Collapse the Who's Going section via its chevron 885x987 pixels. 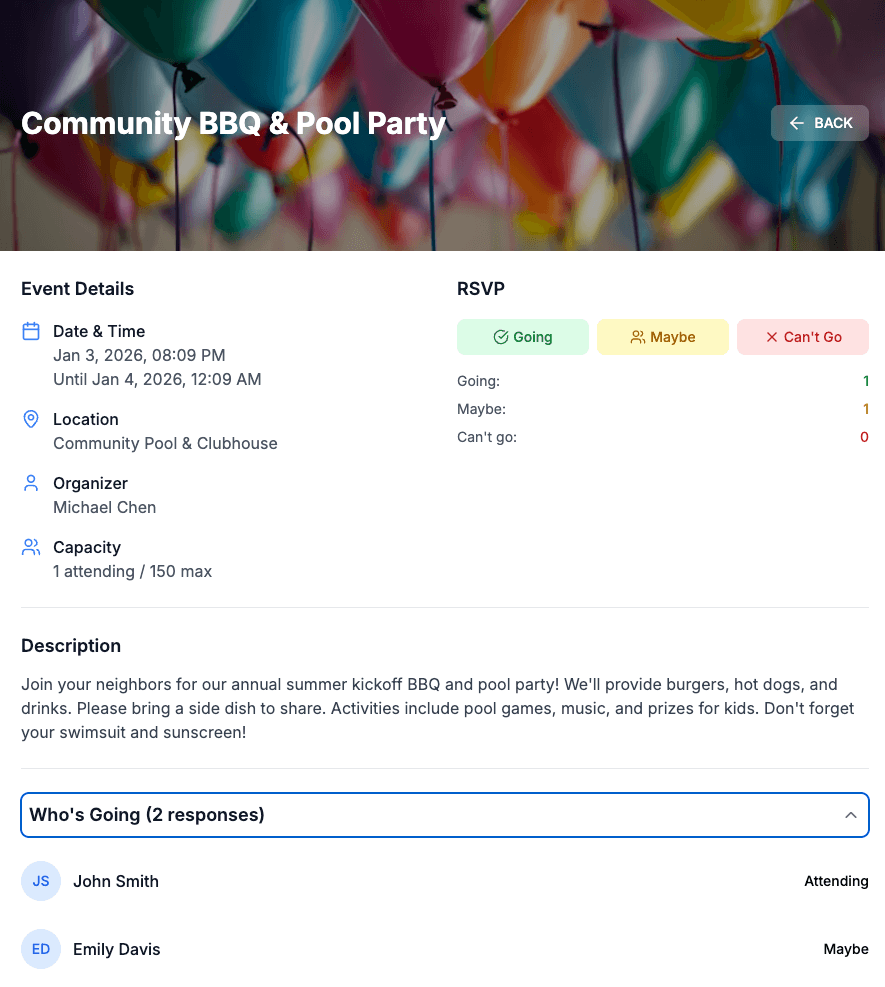[x=851, y=815]
